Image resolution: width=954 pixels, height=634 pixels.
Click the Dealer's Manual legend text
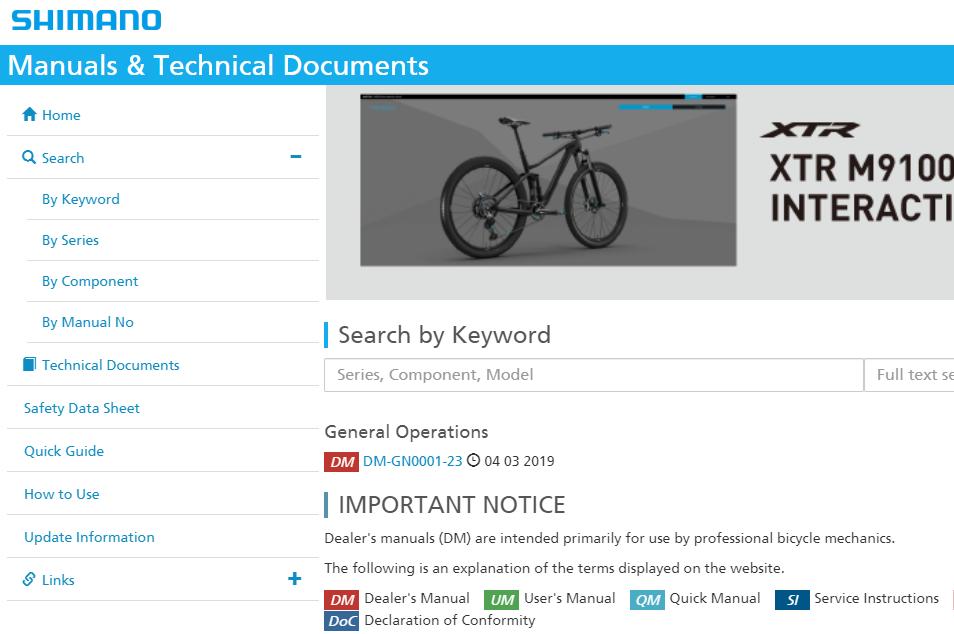[x=417, y=599]
